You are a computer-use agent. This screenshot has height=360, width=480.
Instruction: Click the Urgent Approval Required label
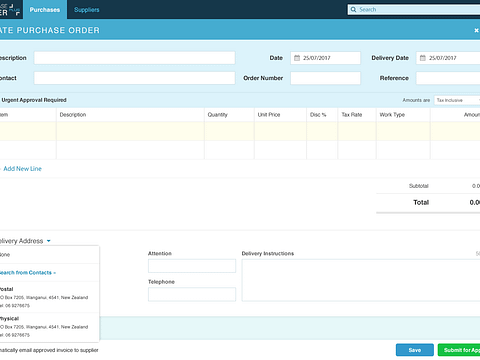click(34, 100)
